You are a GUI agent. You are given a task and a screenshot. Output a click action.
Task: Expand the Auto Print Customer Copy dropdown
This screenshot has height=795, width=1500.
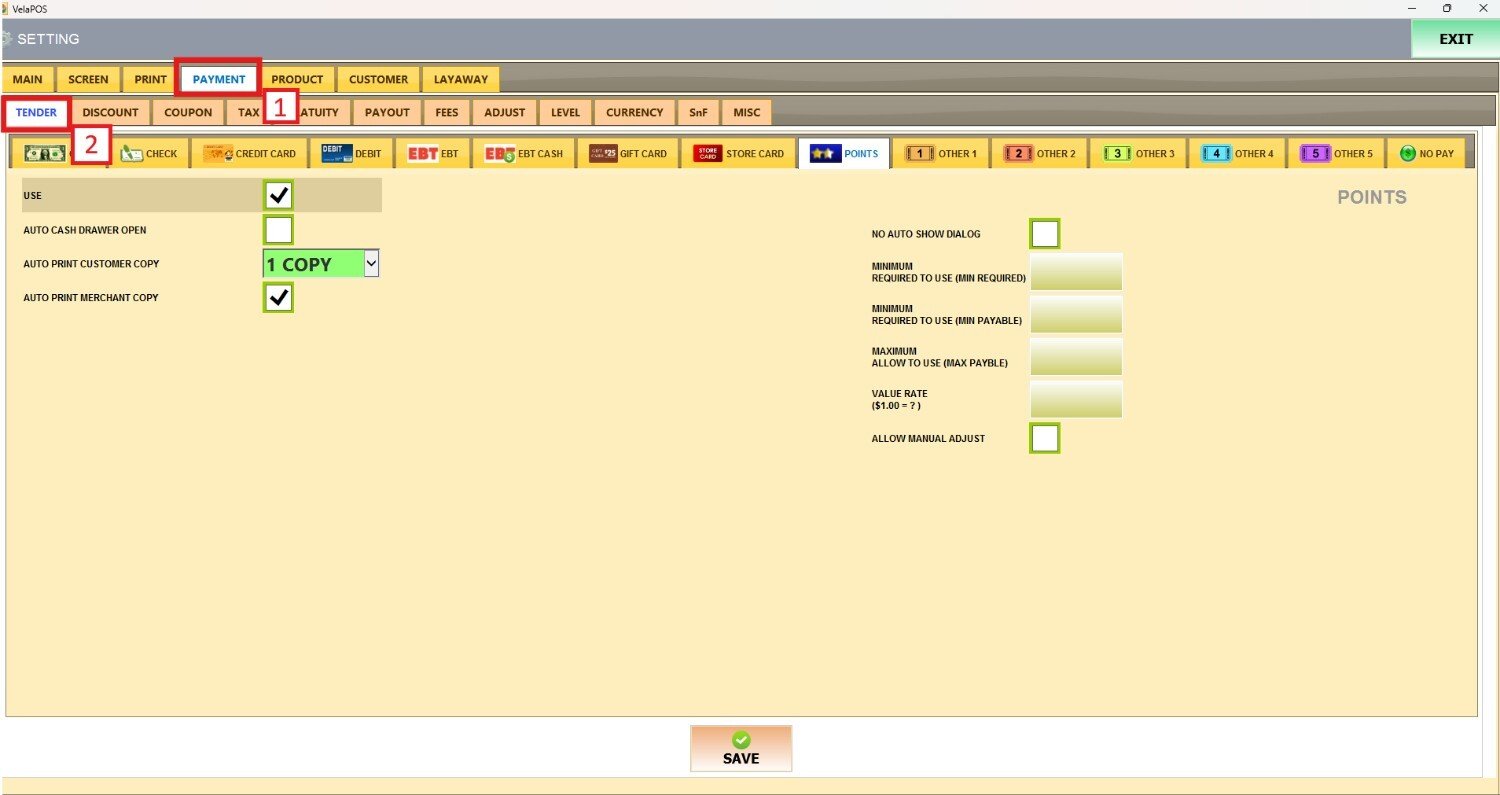pos(371,264)
